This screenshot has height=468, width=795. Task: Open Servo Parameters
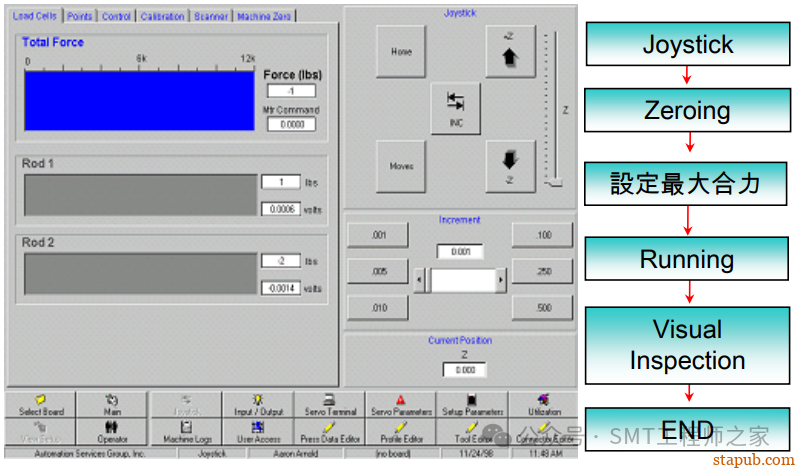pos(401,404)
